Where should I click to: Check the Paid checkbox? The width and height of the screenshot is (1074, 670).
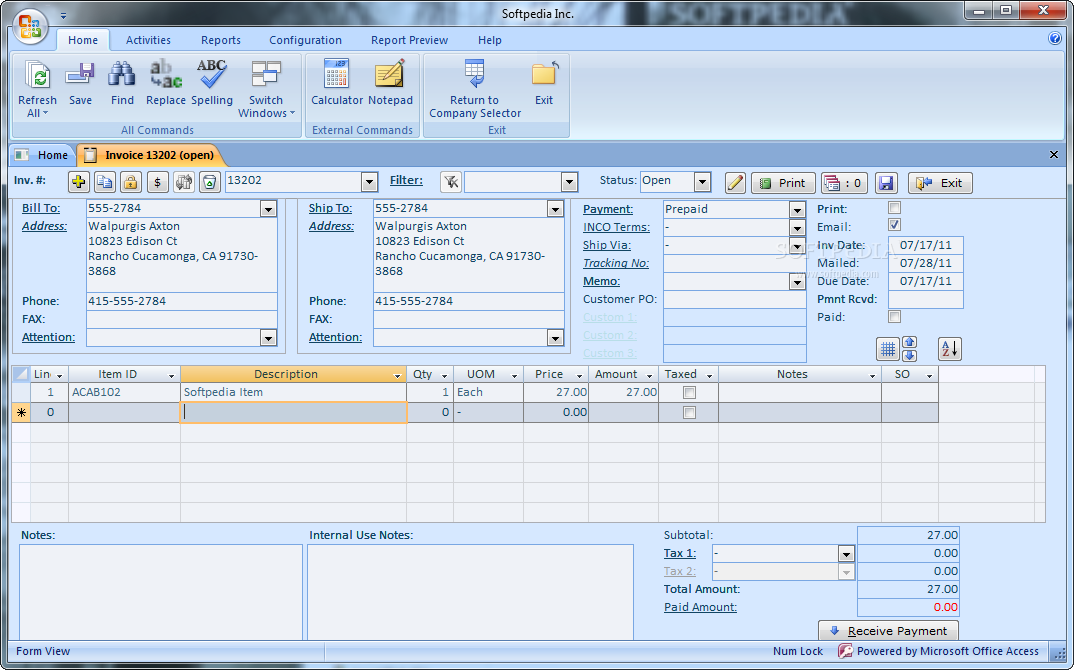pos(895,317)
